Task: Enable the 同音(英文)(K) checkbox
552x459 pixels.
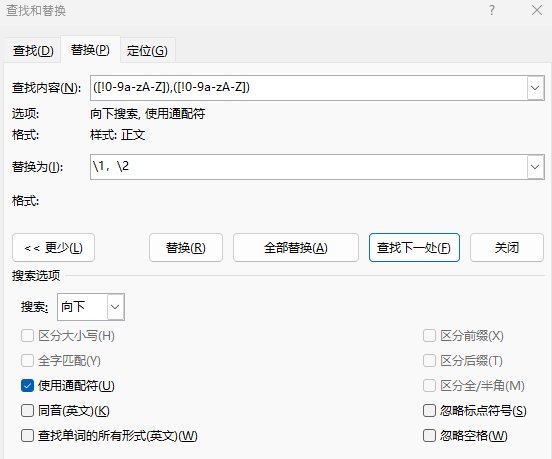Action: tap(27, 411)
